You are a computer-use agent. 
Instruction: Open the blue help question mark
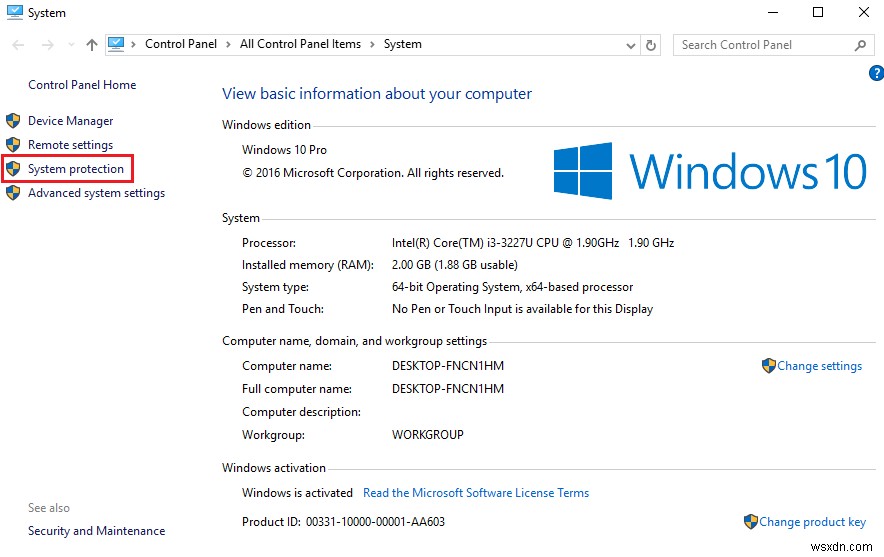point(876,73)
